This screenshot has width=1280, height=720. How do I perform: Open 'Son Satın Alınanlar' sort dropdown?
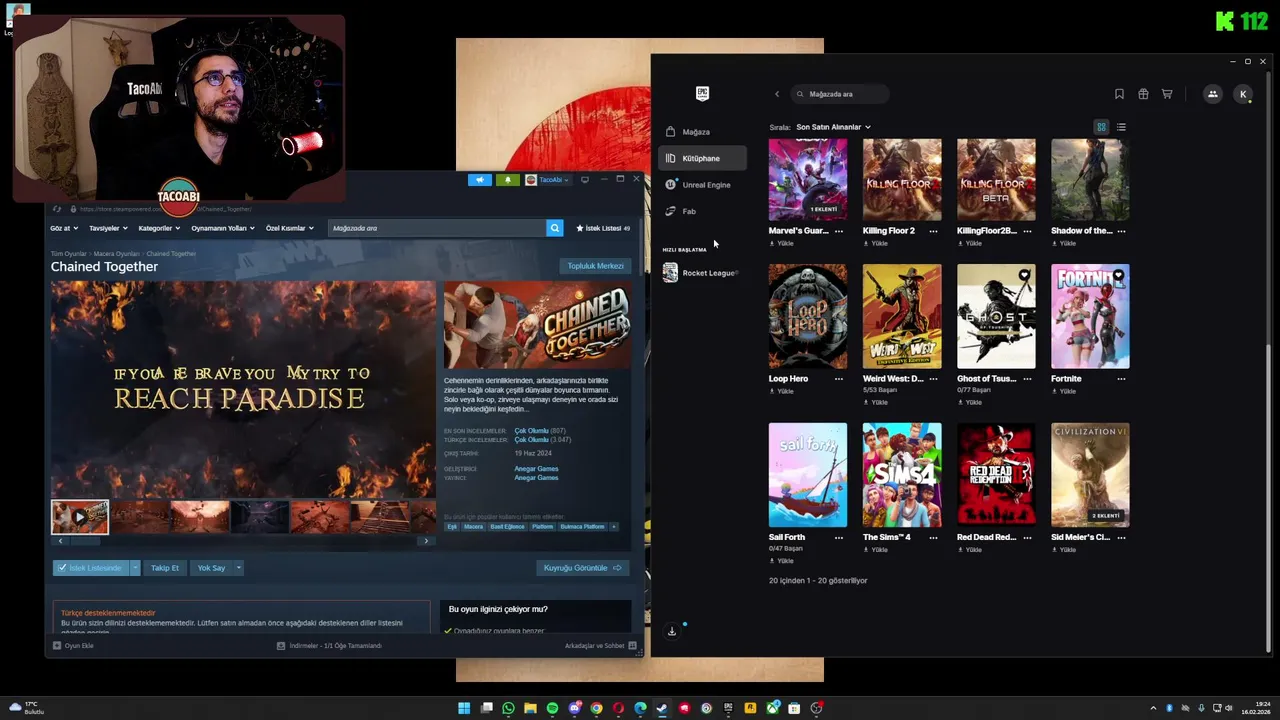pos(833,127)
